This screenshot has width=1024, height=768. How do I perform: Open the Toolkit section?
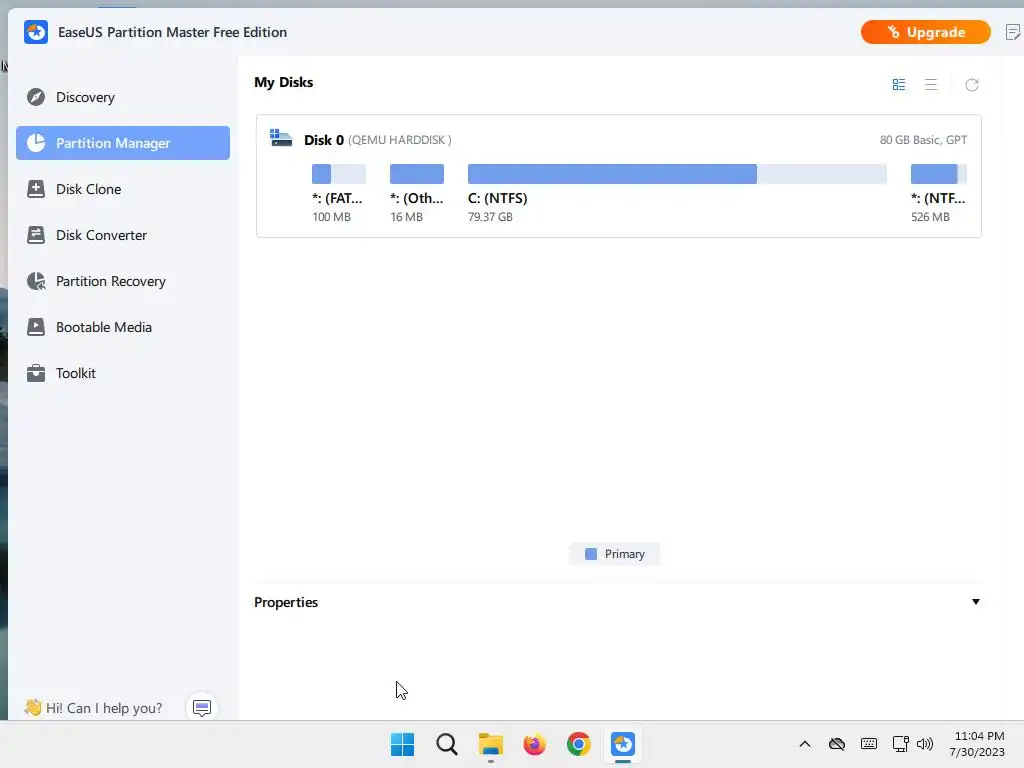(123, 374)
